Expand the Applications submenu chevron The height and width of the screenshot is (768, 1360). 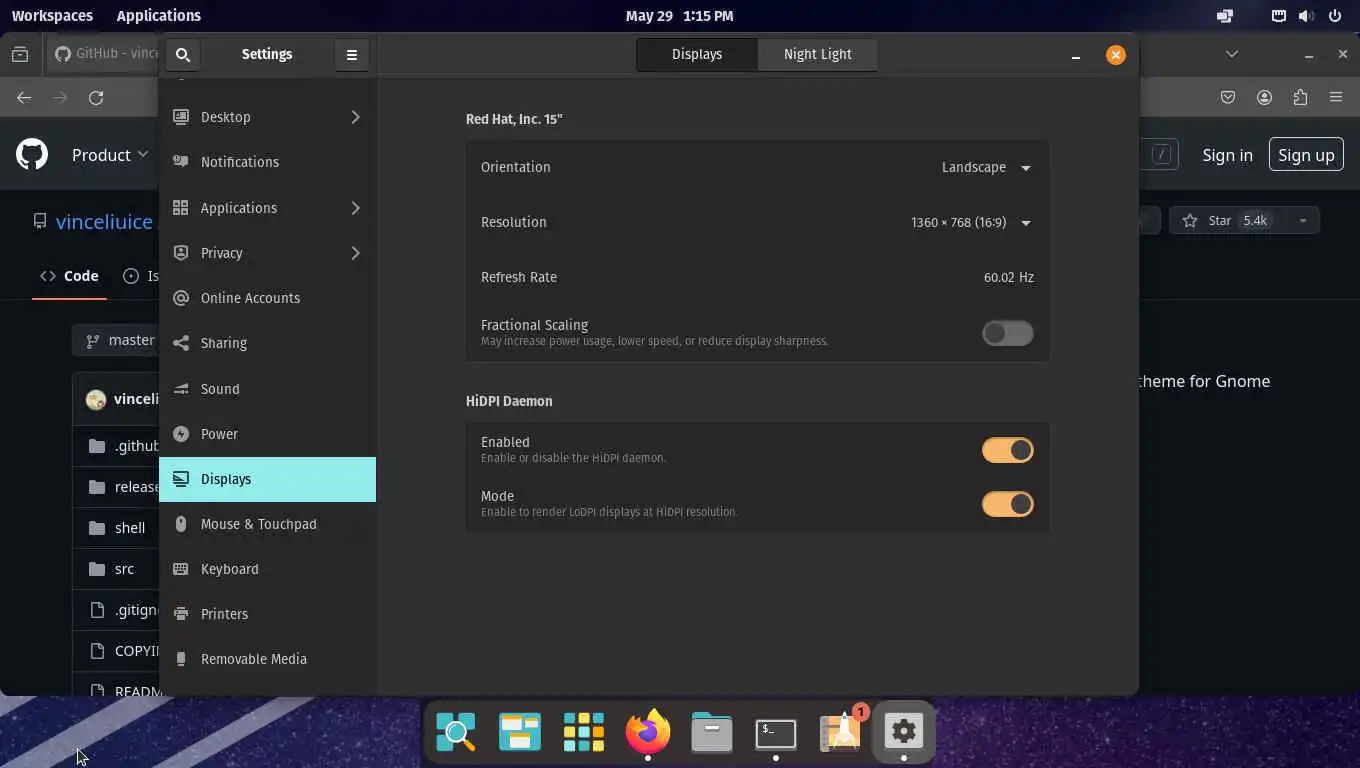click(x=355, y=208)
